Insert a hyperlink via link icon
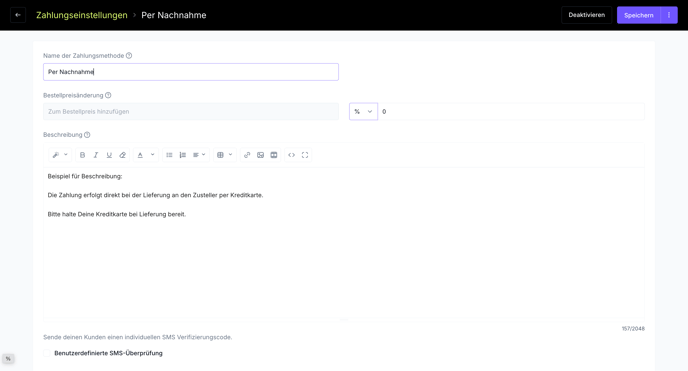Viewport: 688px width, 371px height. tap(247, 155)
